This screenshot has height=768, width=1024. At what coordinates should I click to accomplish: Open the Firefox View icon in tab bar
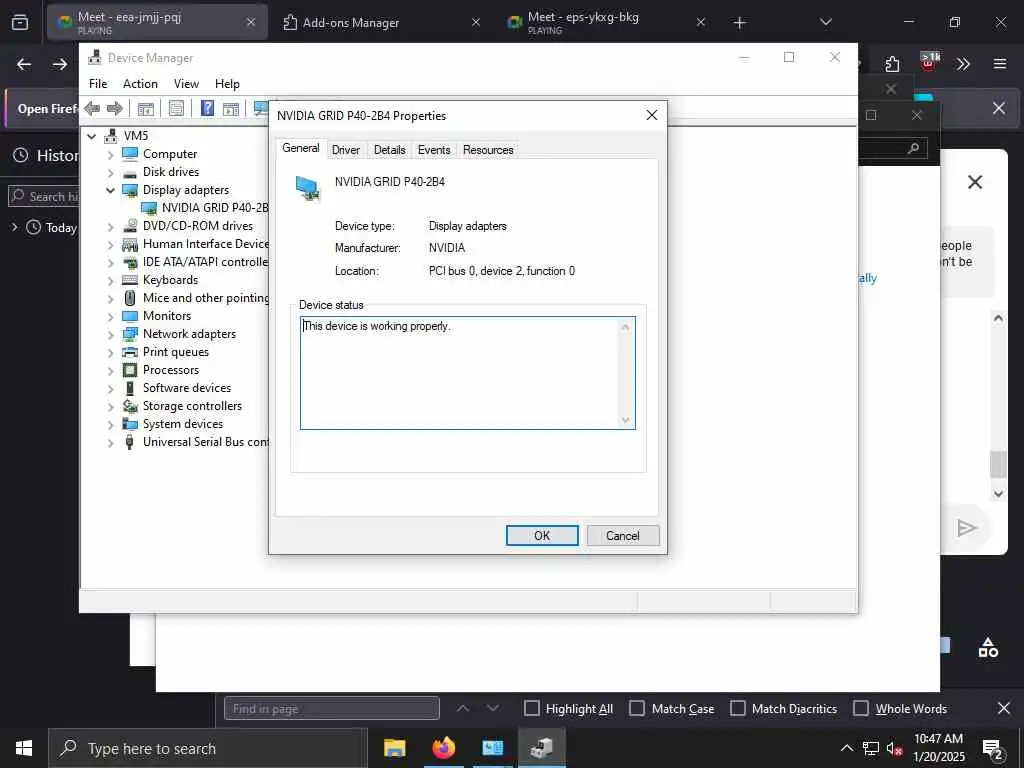pyautogui.click(x=20, y=22)
